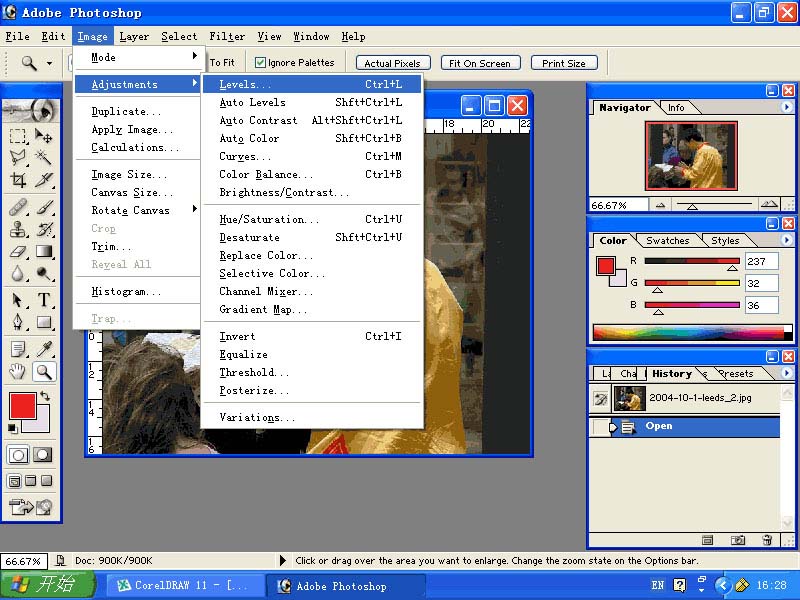Switch to the Swatches tab
Viewport: 800px width, 600px height.
click(667, 240)
